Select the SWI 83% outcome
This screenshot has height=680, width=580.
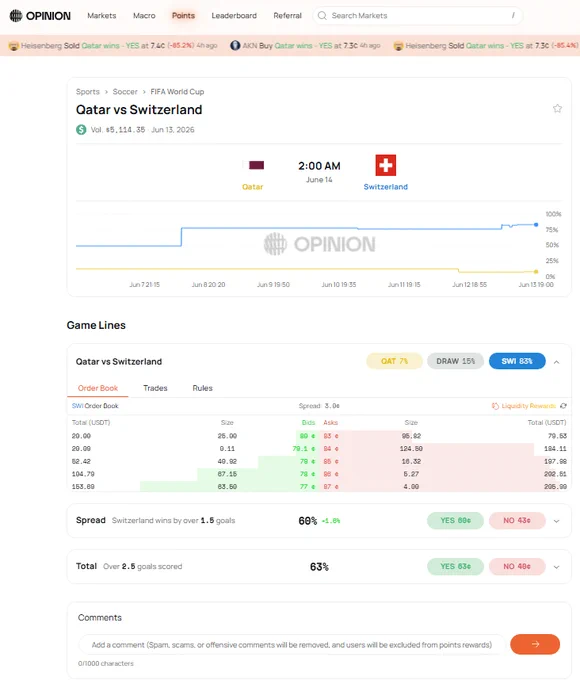[x=517, y=361]
